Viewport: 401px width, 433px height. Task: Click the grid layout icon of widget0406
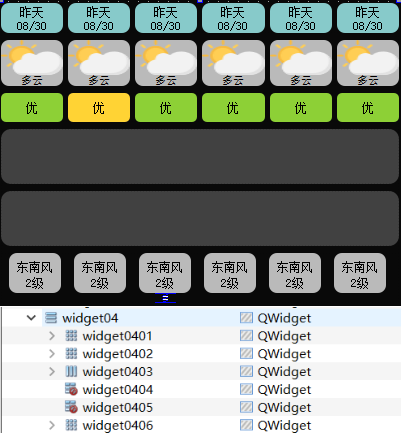71,425
